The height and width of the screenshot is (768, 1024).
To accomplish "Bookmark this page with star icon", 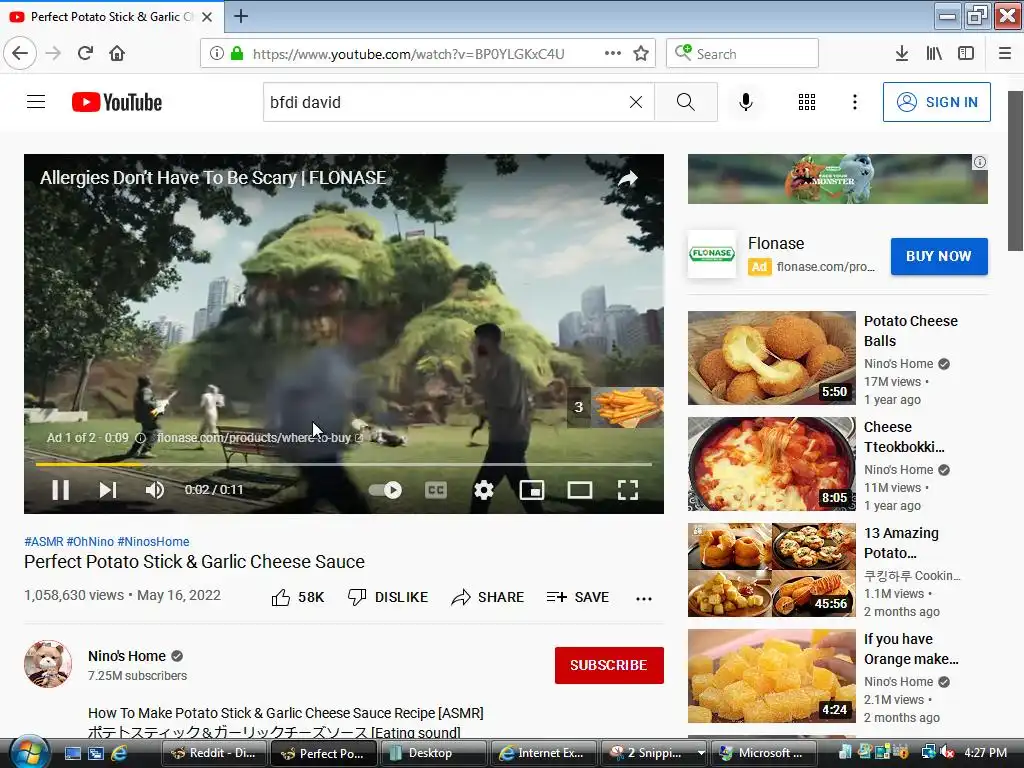I will (641, 54).
